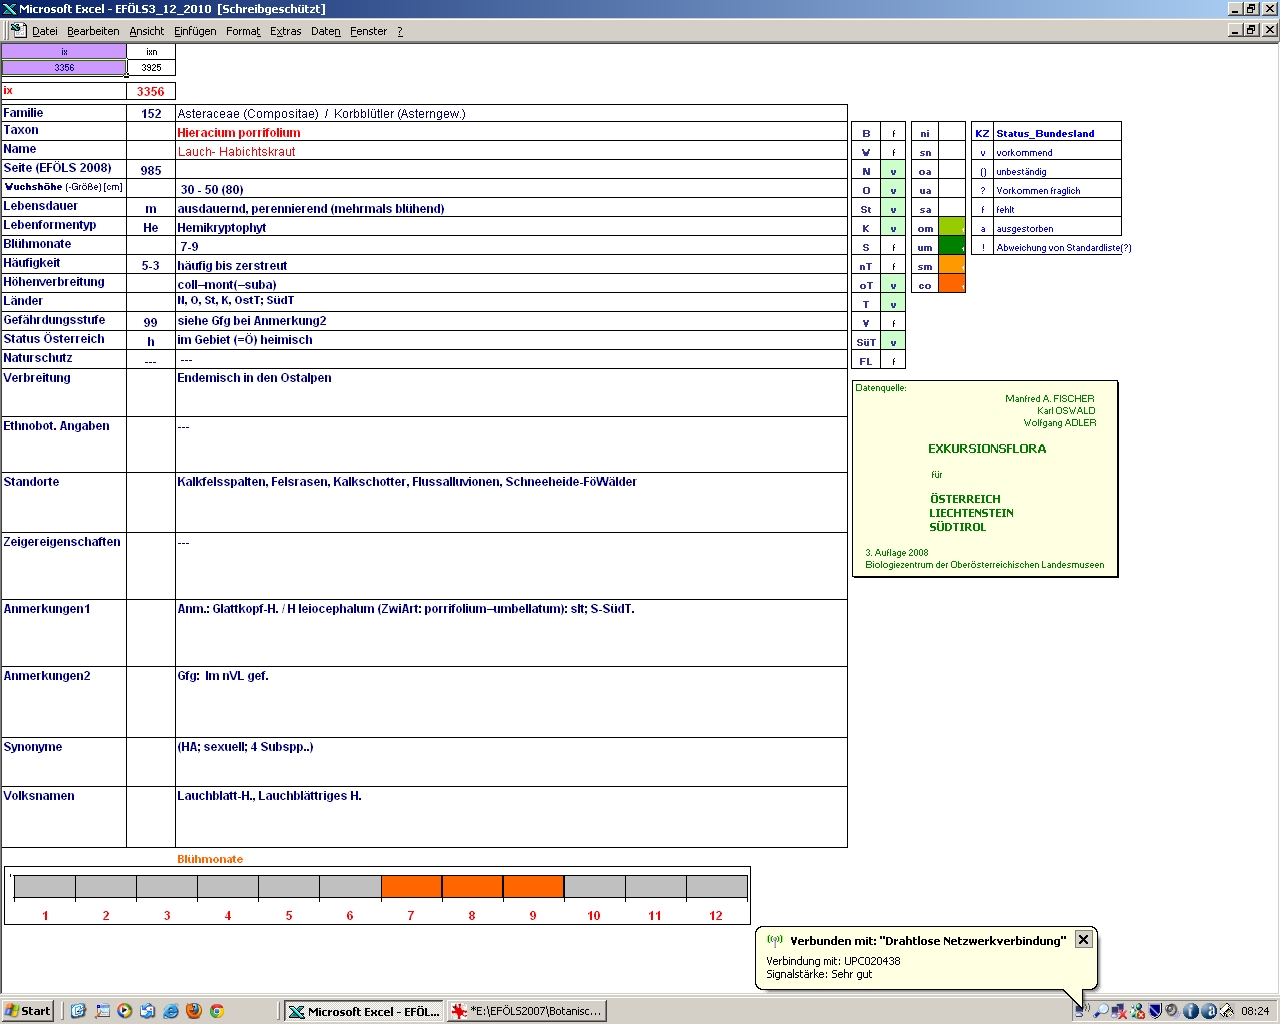Minimize the workbook window in menu bar
The image size is (1280, 1024).
(1235, 30)
